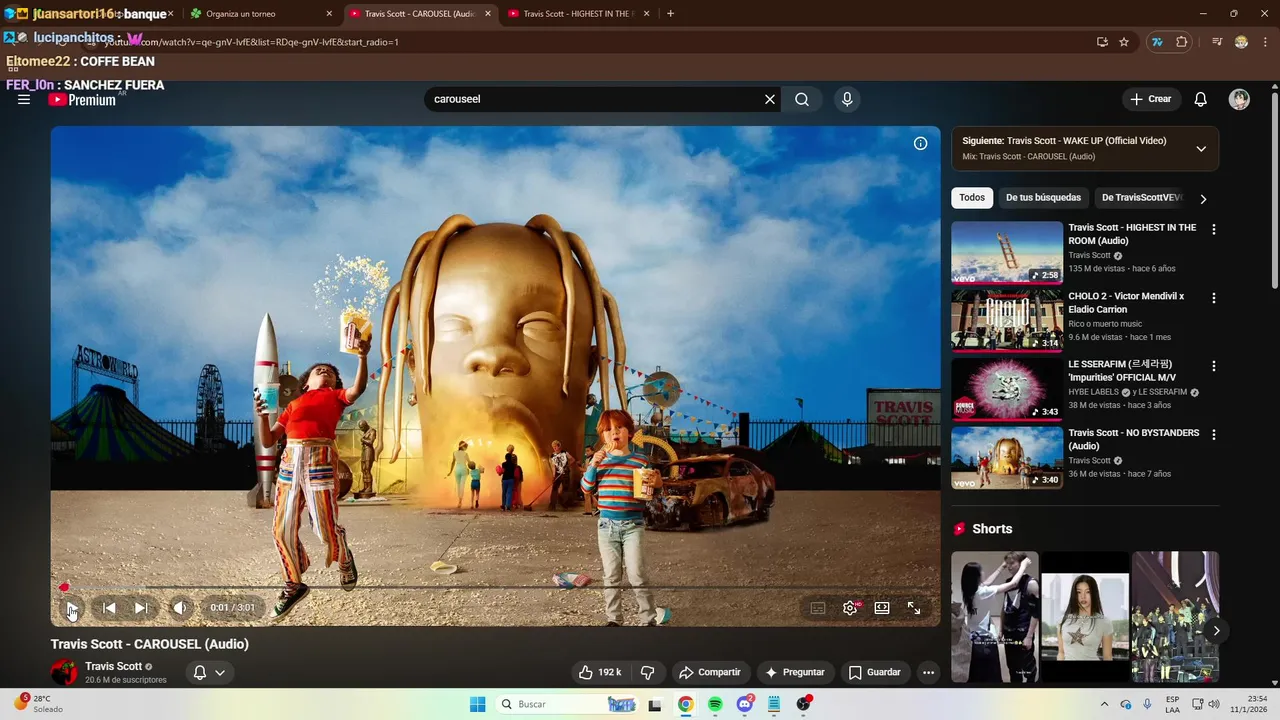
Task: Enter fullscreen mode in player
Action: click(x=914, y=608)
